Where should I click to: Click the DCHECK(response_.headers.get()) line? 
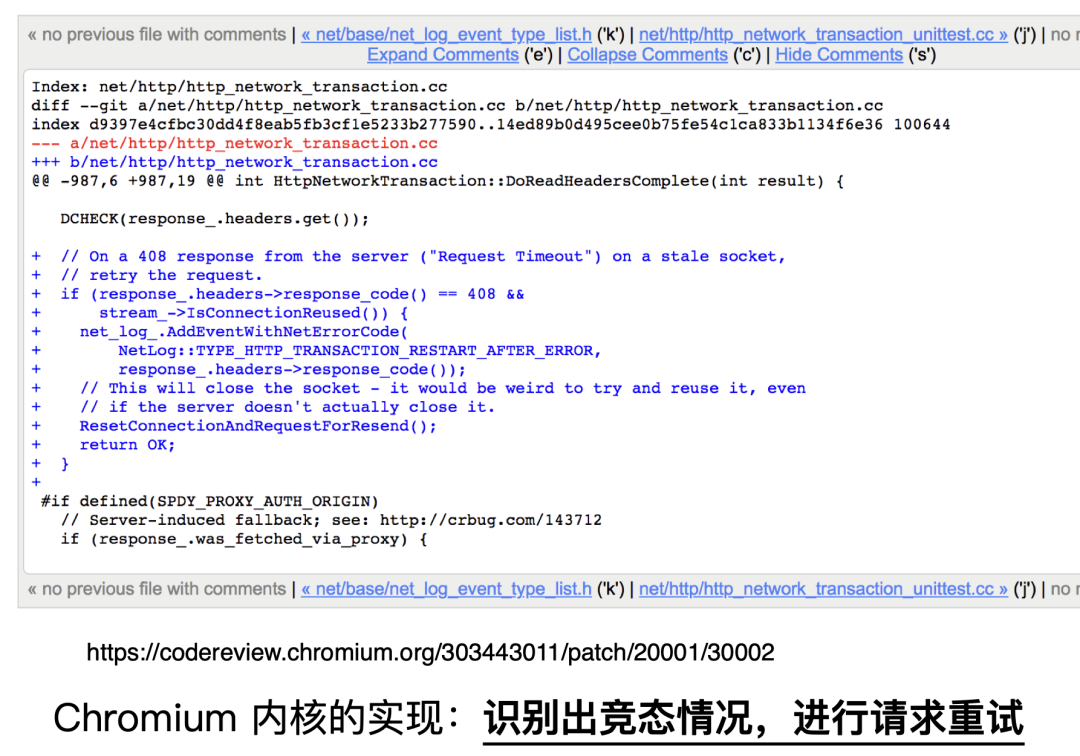(x=214, y=219)
